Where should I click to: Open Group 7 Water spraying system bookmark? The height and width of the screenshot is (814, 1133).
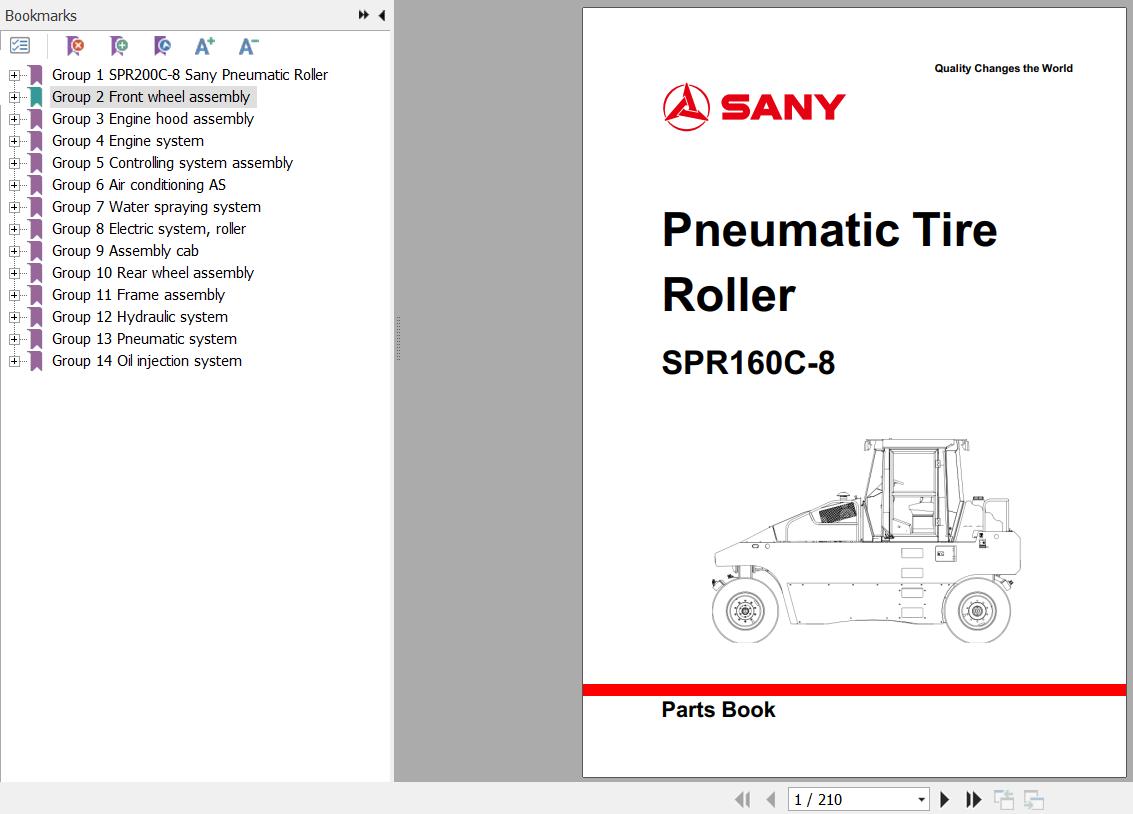156,207
